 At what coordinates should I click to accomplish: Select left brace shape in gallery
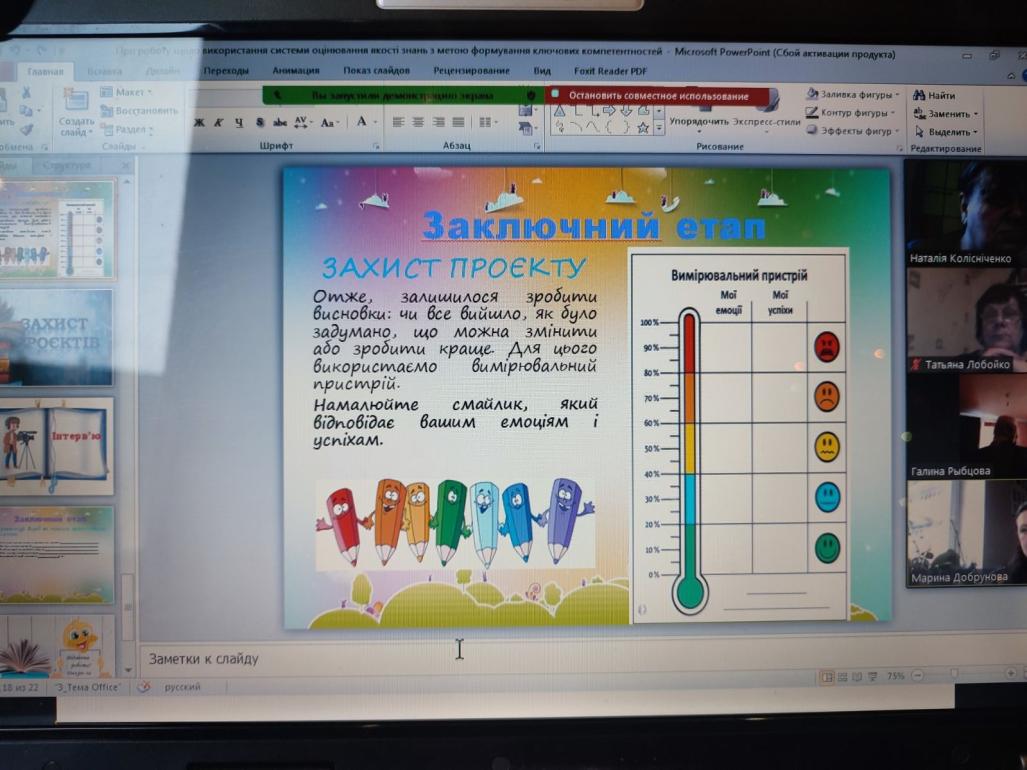click(x=608, y=128)
